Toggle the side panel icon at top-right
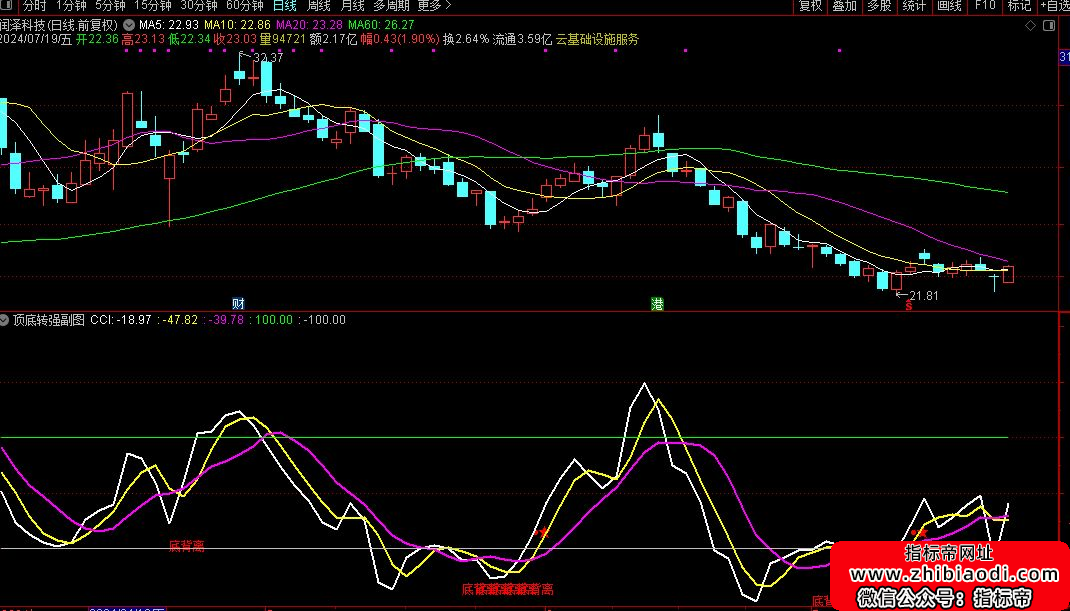This screenshot has height=611, width=1070. click(1049, 26)
